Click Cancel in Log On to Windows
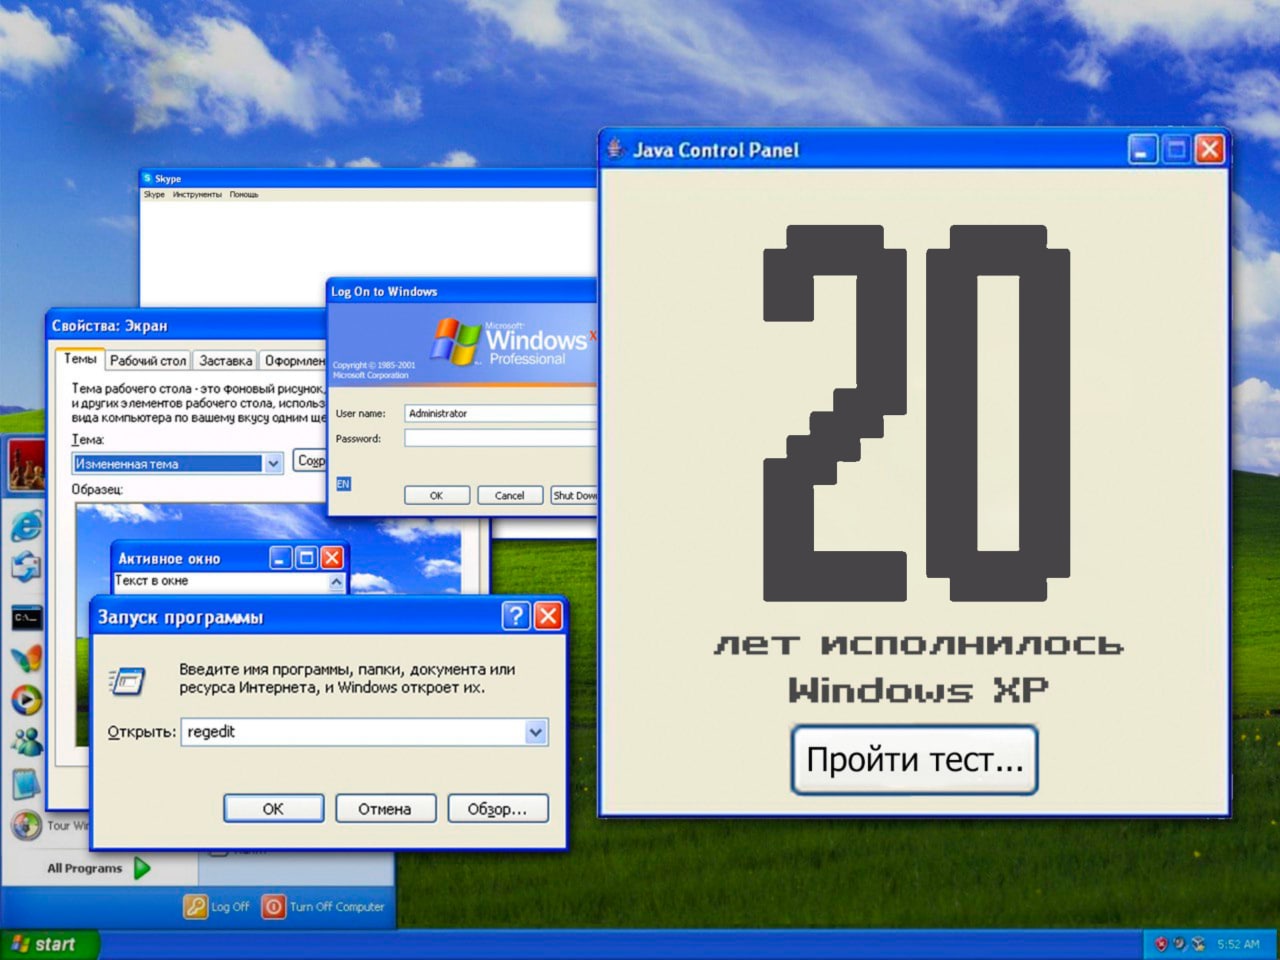Screen dimensions: 1280x960 pos(510,495)
